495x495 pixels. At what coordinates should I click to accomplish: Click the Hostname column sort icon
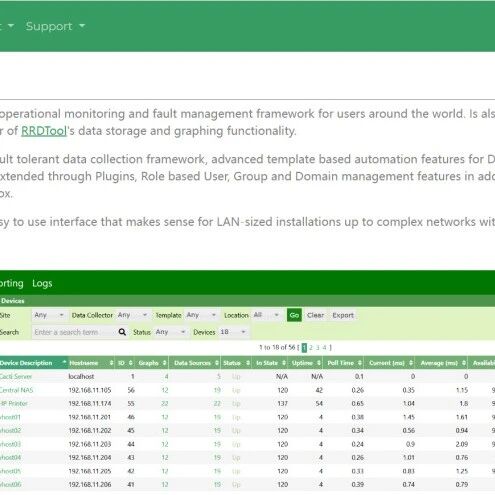pyautogui.click(x=111, y=363)
